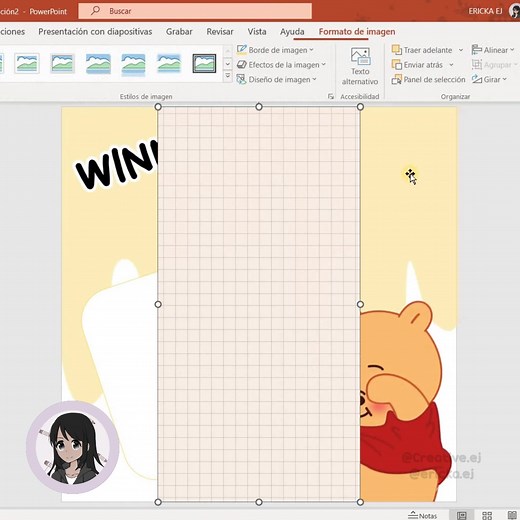Open Presentación con diapositivas tab

(95, 32)
